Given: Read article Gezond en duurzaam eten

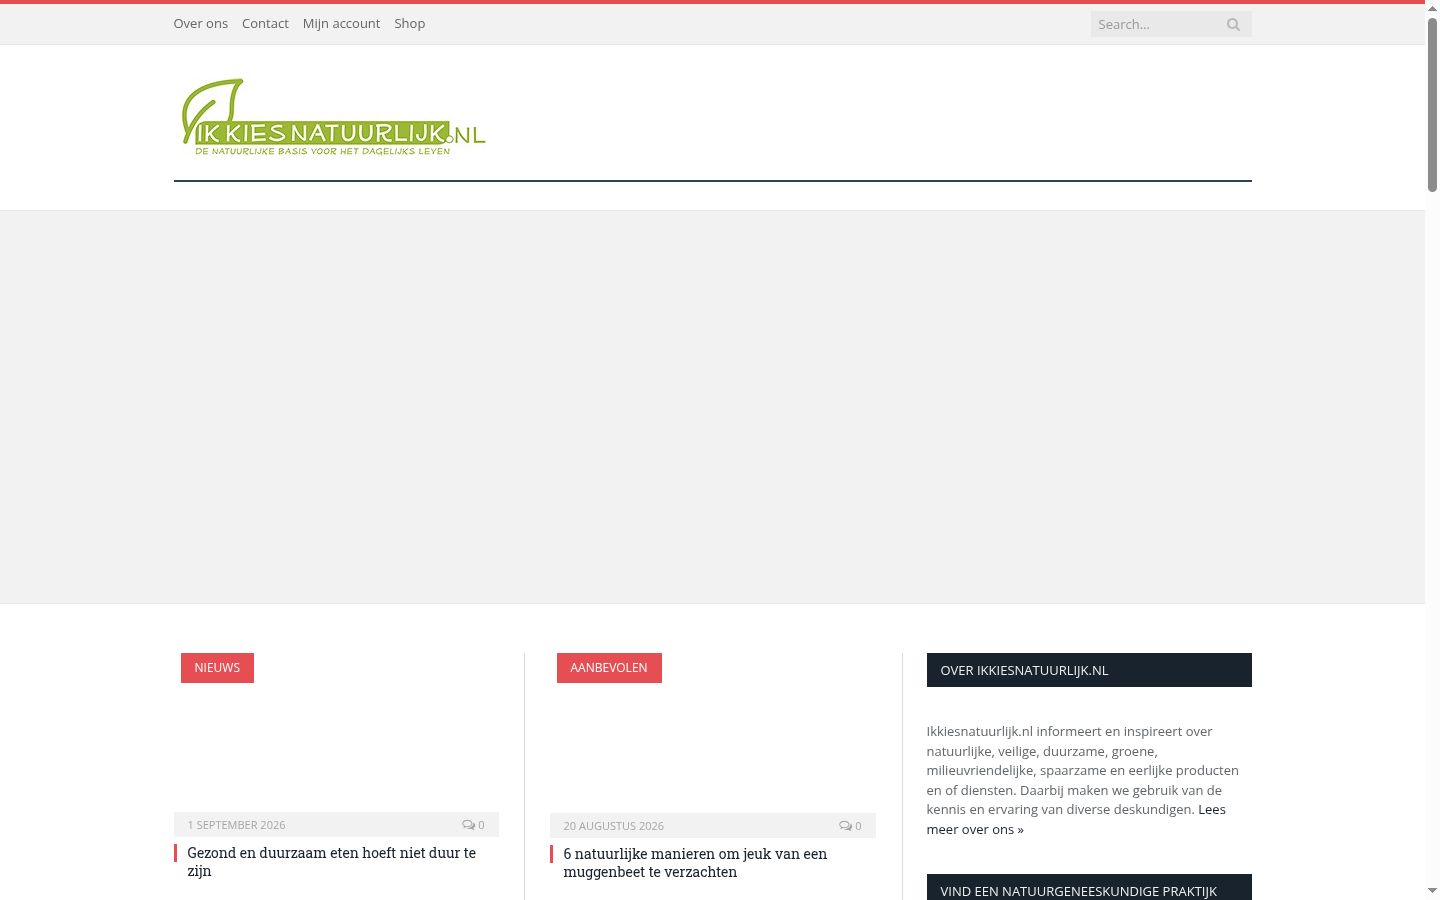Looking at the screenshot, I should [x=332, y=862].
